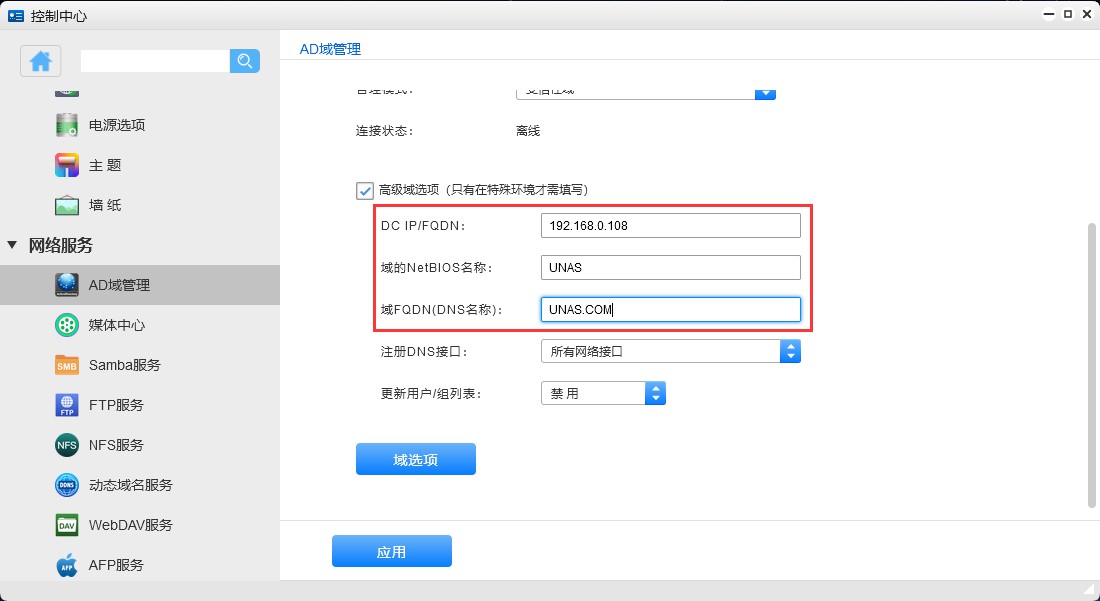Open the FTP服务 icon

[67, 405]
